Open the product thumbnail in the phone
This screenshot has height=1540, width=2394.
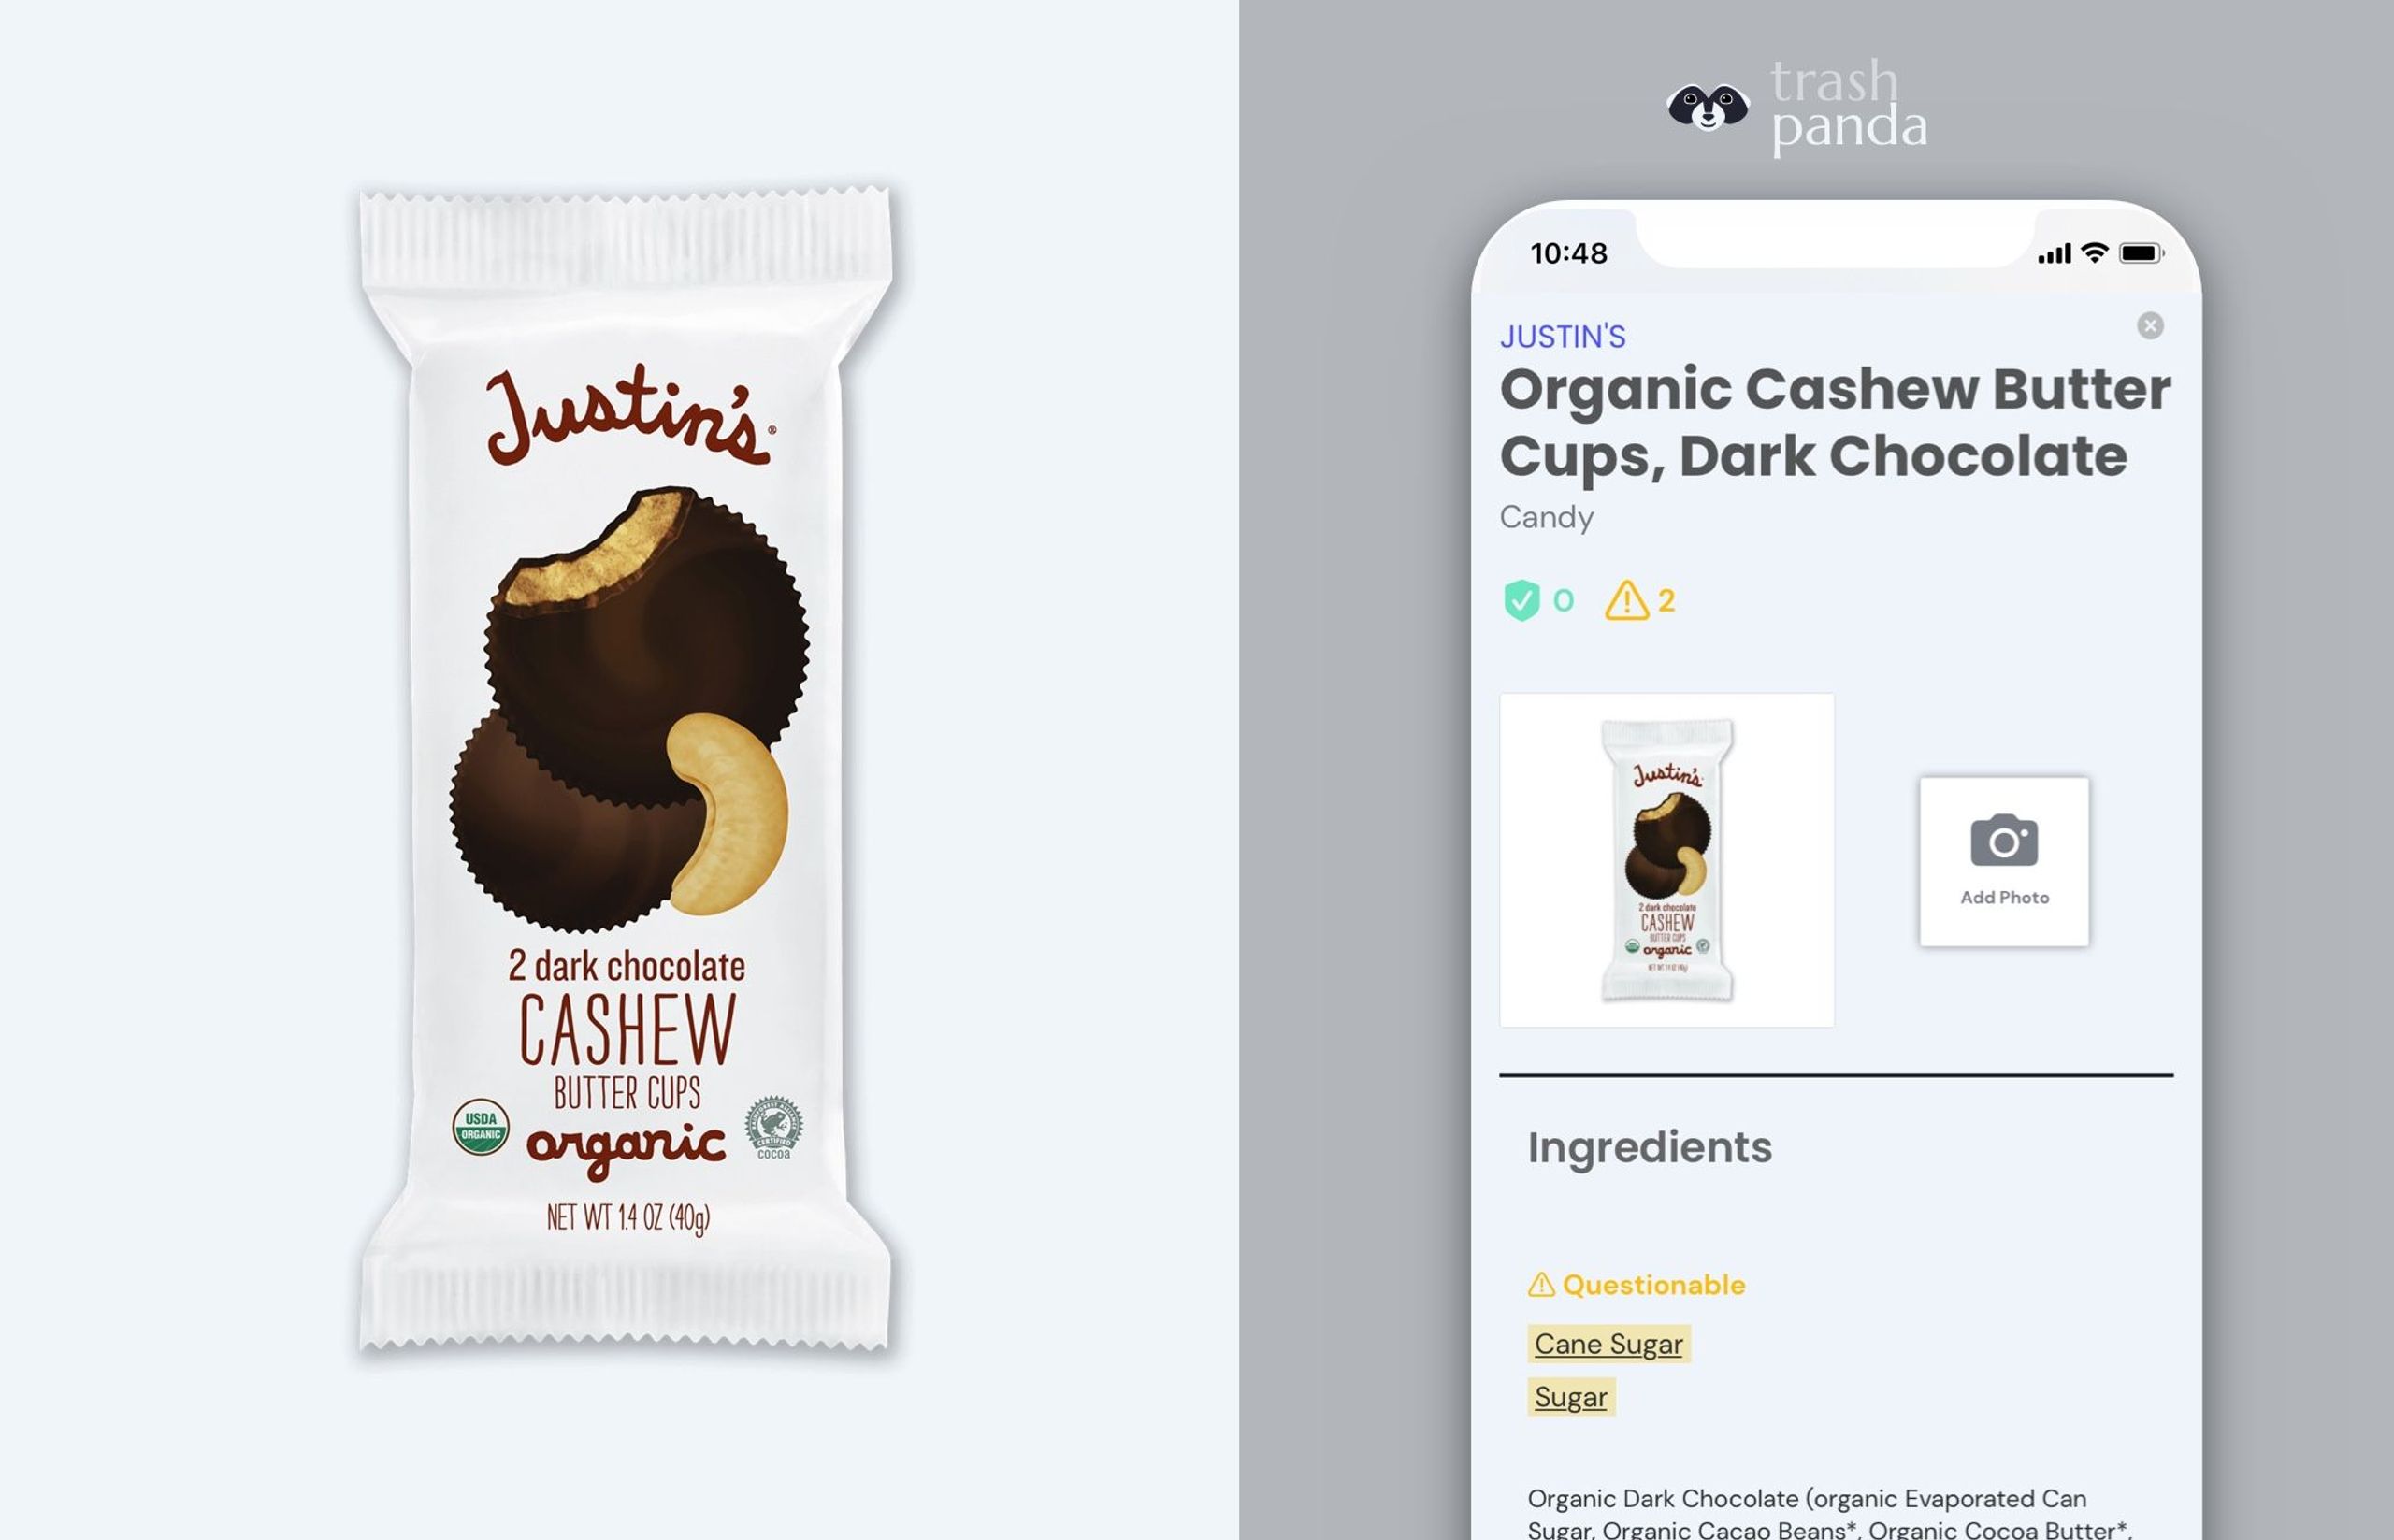click(x=1667, y=860)
